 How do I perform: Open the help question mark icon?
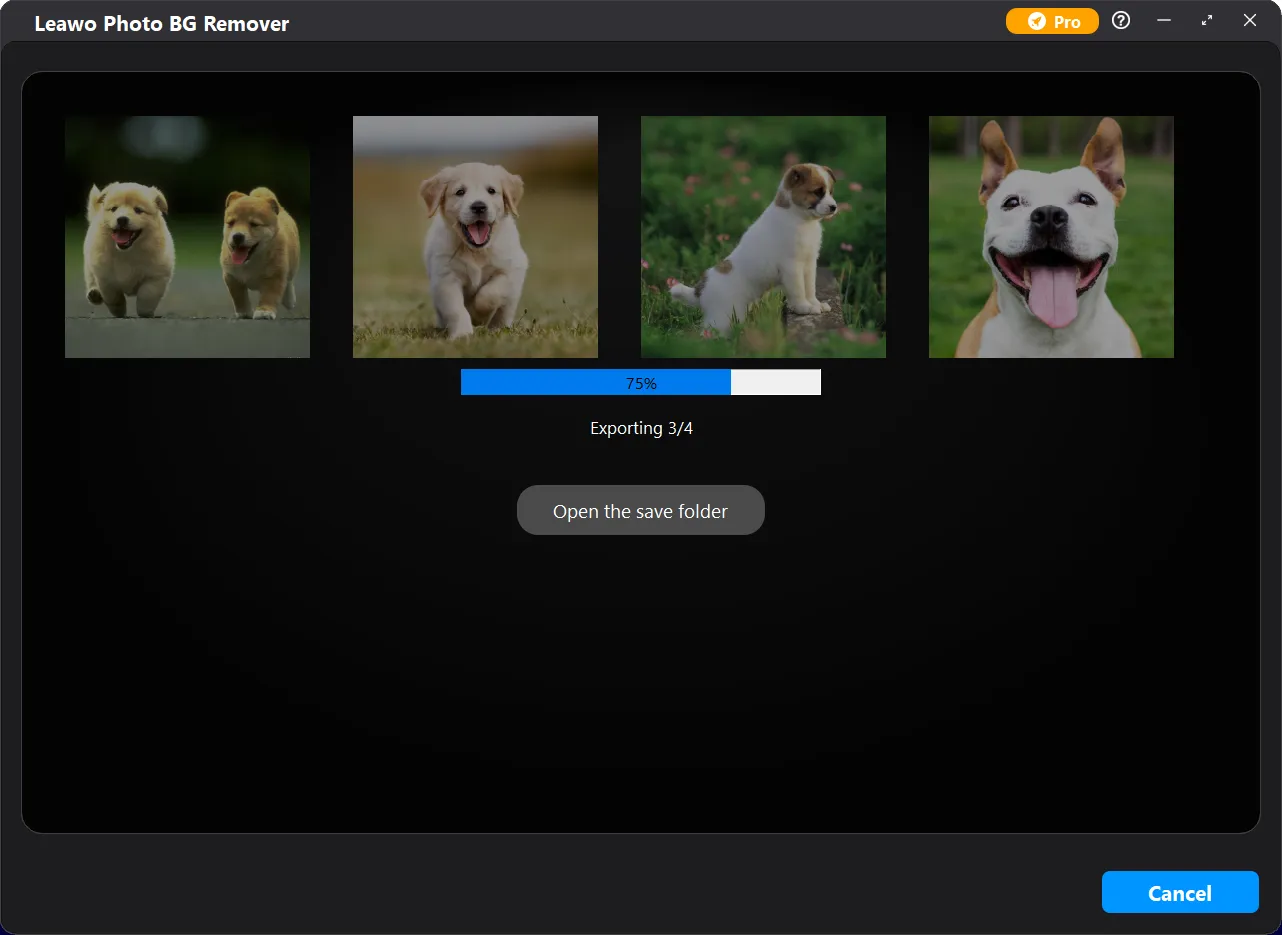tap(1121, 21)
